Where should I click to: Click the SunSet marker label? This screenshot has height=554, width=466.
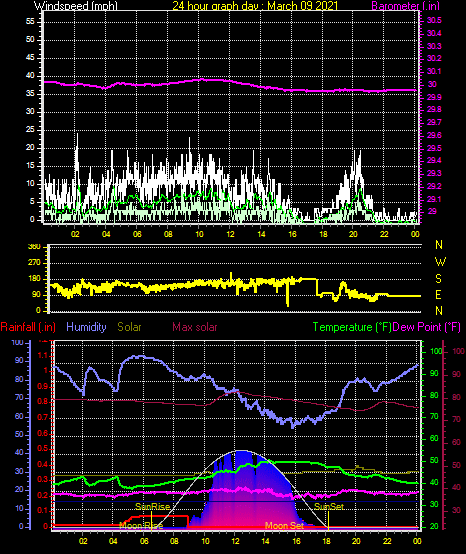tap(329, 507)
